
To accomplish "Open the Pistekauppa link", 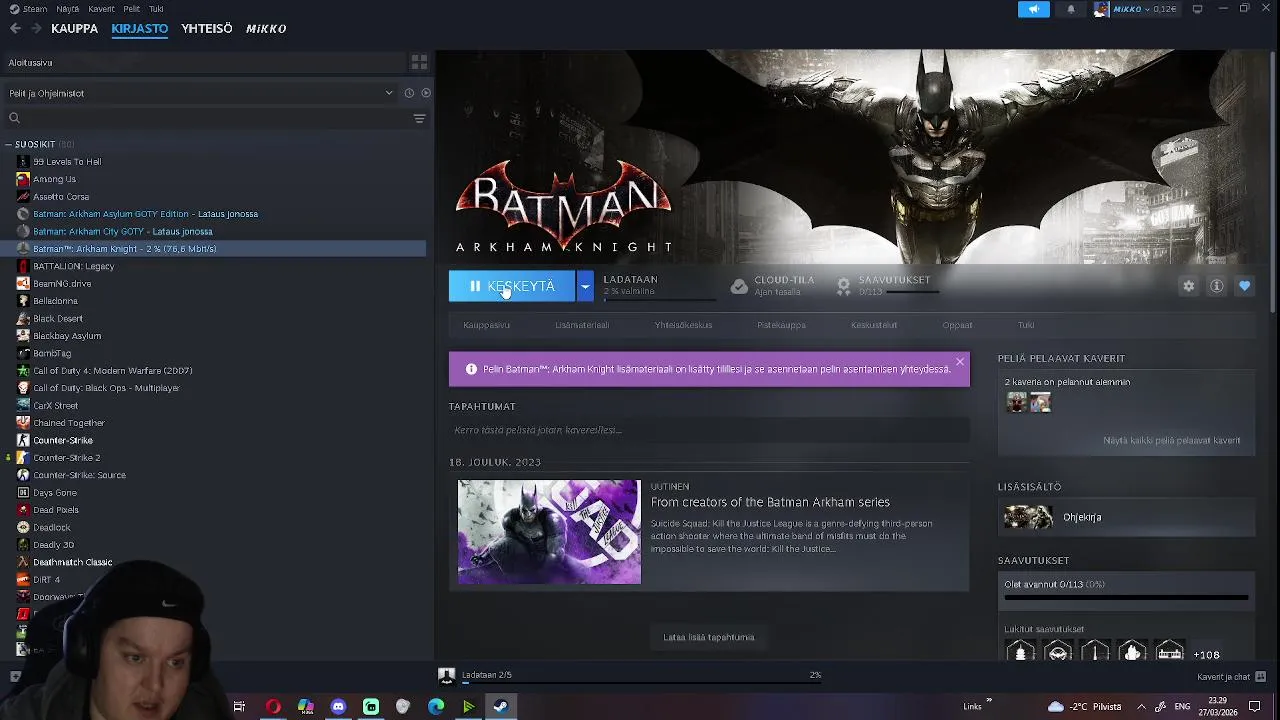I will pyautogui.click(x=781, y=325).
